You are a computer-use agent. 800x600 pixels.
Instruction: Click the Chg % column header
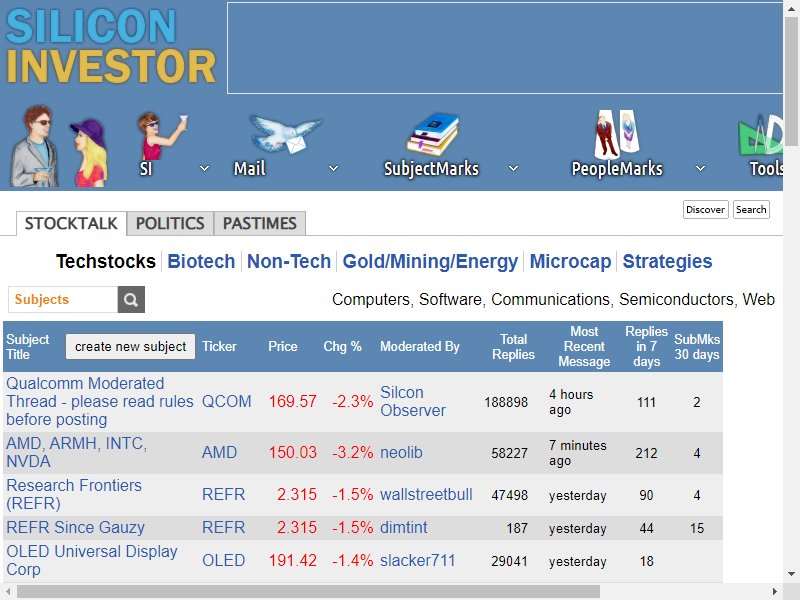tap(342, 346)
